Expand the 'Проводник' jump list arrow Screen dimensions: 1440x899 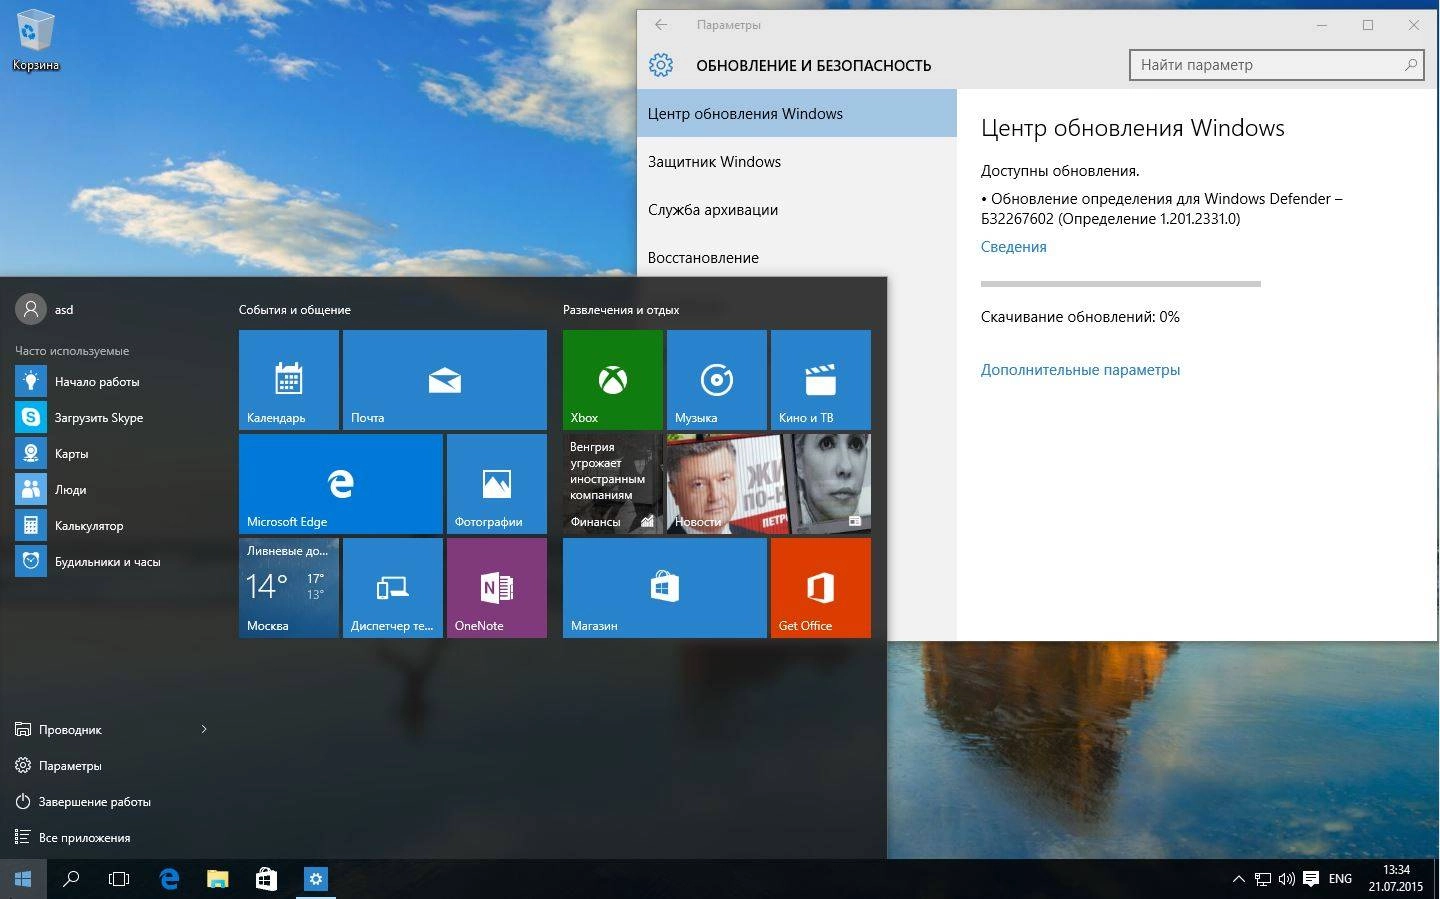point(204,729)
